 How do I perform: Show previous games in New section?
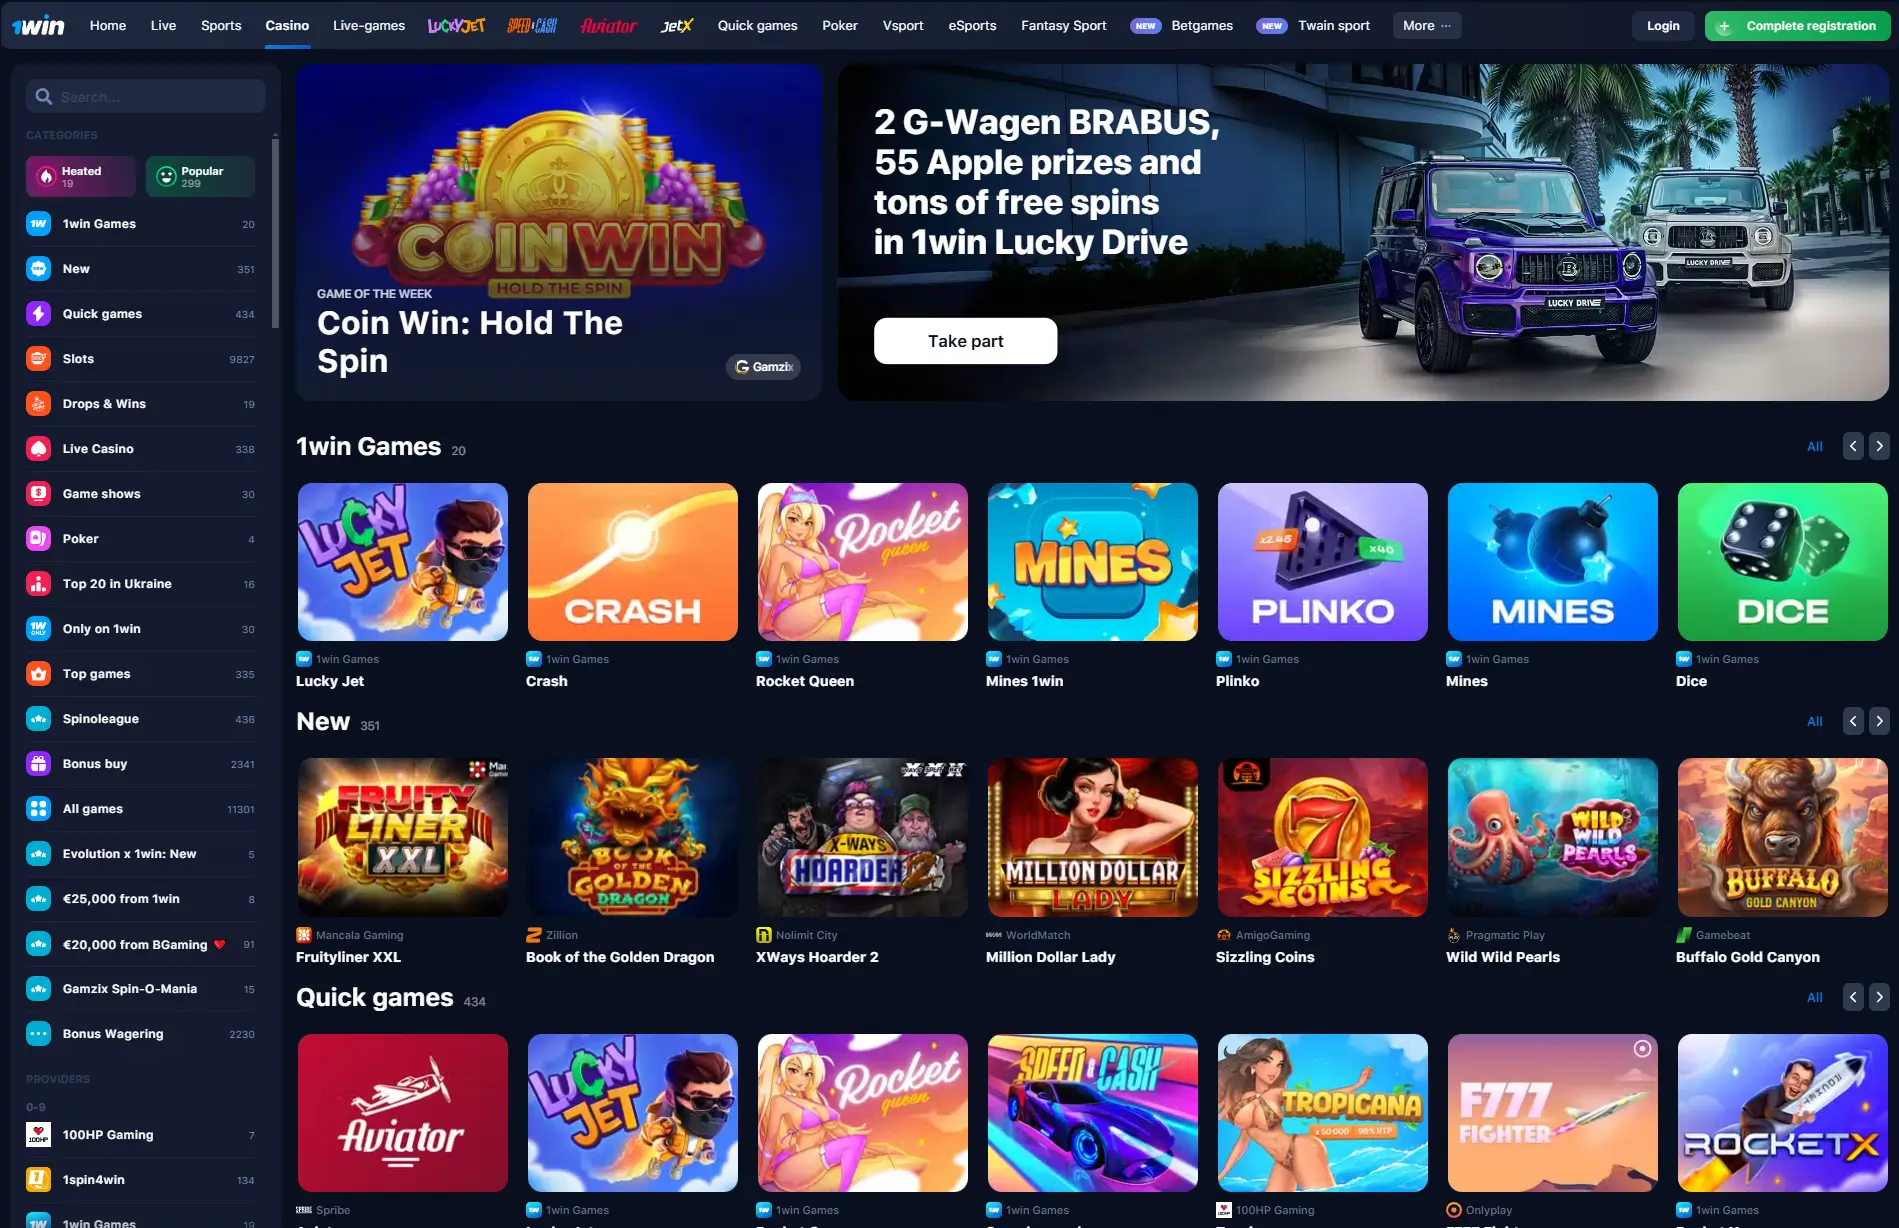(x=1853, y=722)
